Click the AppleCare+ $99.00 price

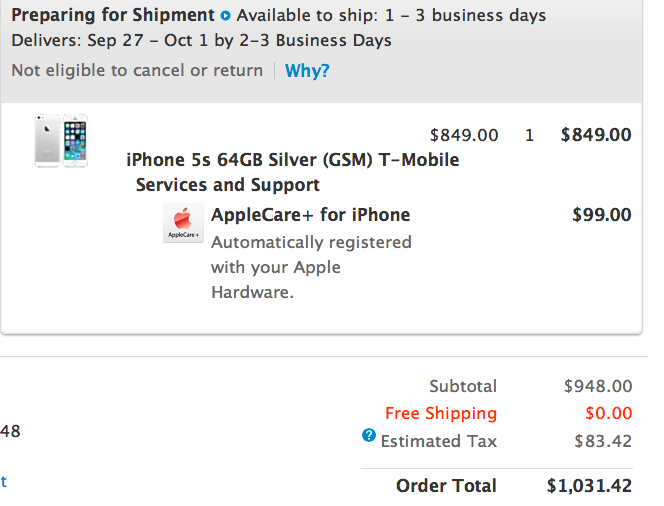point(601,215)
